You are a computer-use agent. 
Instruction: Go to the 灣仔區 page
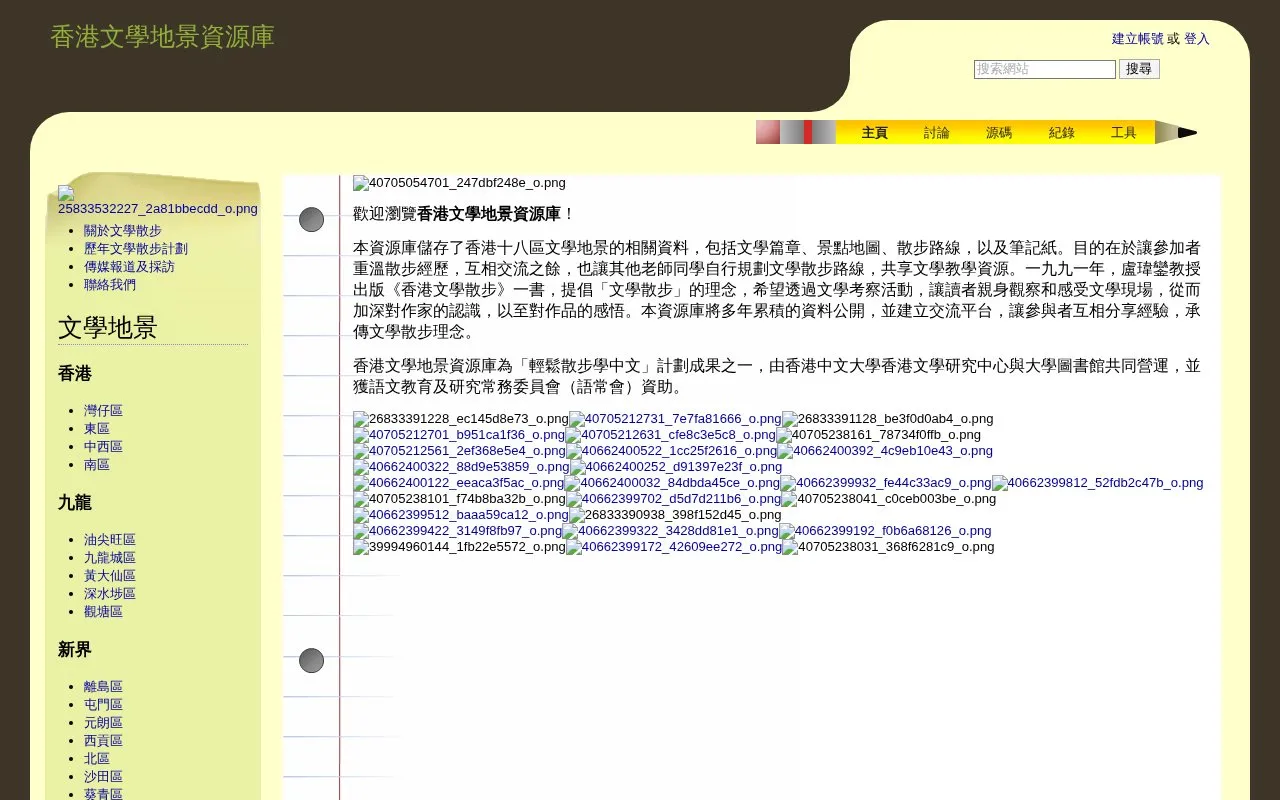pos(103,411)
